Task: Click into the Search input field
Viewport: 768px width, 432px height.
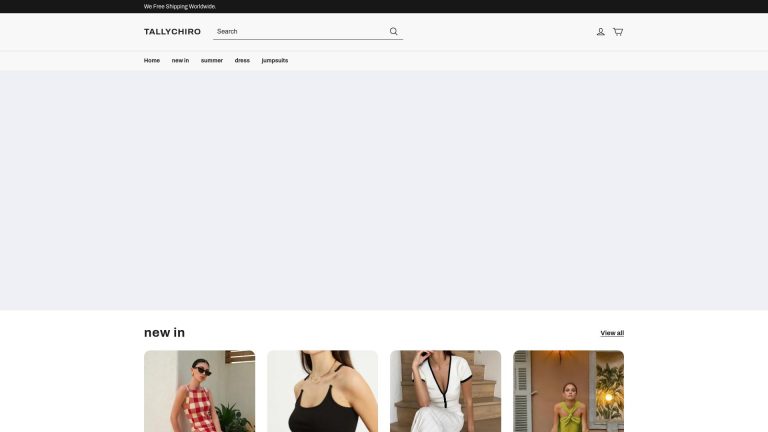Action: (x=300, y=32)
